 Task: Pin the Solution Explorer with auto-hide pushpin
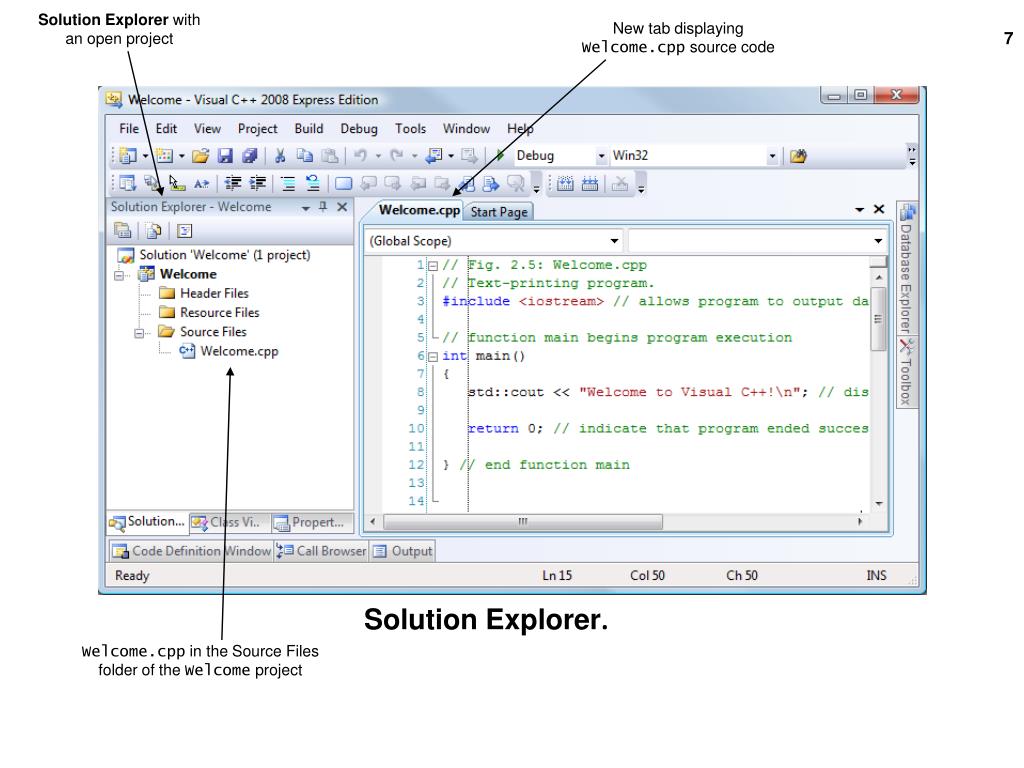(323, 207)
